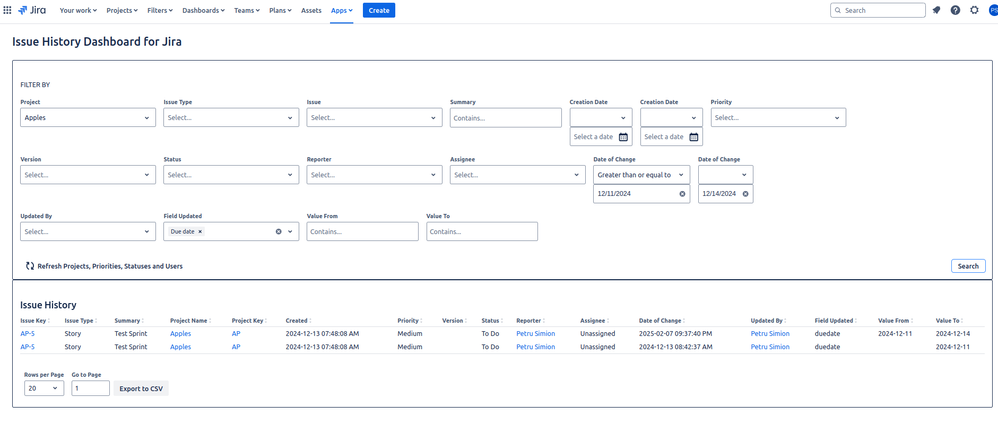The width and height of the screenshot is (998, 422).
Task: Click the Value To Contains field
Action: 482,232
